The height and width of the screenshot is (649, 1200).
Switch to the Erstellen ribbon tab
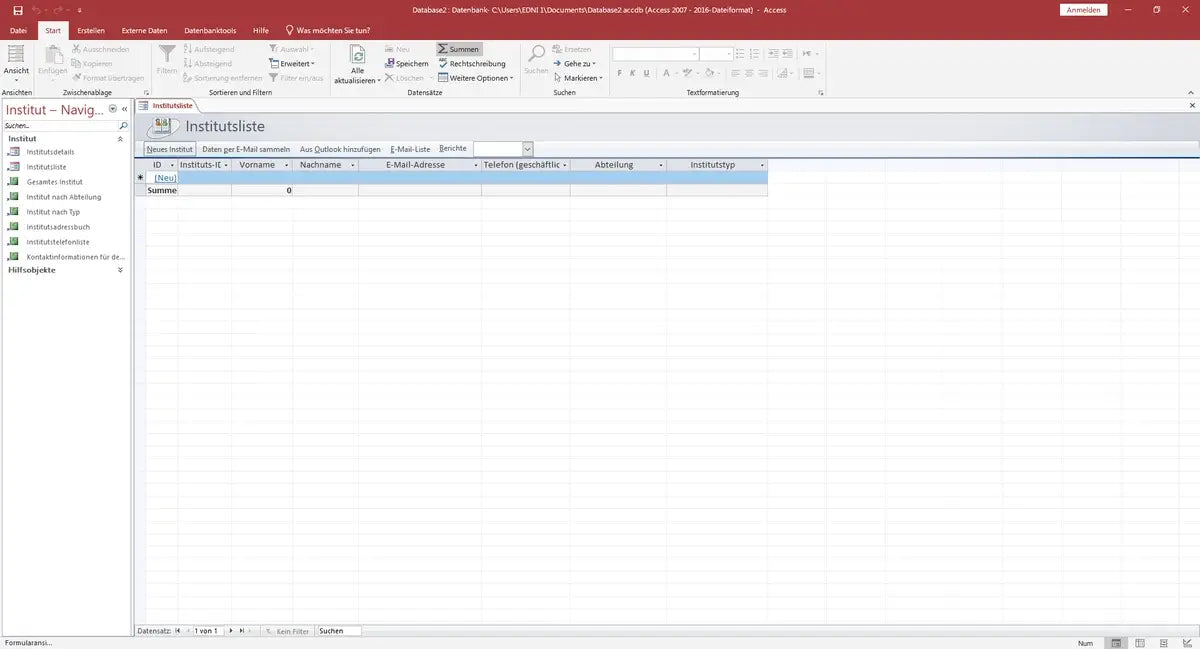[90, 29]
